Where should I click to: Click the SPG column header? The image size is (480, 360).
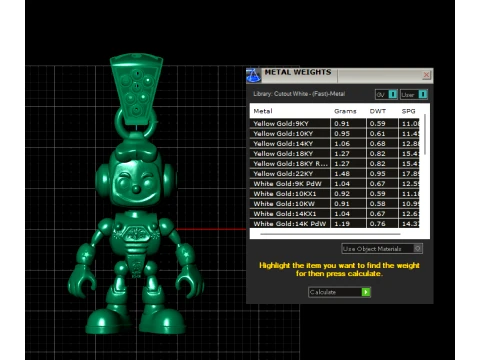(x=408, y=111)
